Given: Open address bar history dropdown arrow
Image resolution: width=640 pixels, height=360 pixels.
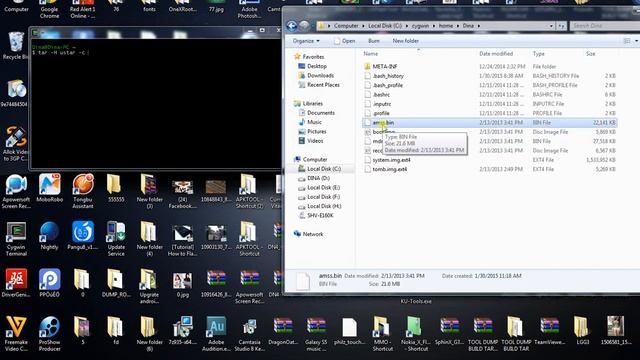Looking at the screenshot, I should [x=551, y=26].
